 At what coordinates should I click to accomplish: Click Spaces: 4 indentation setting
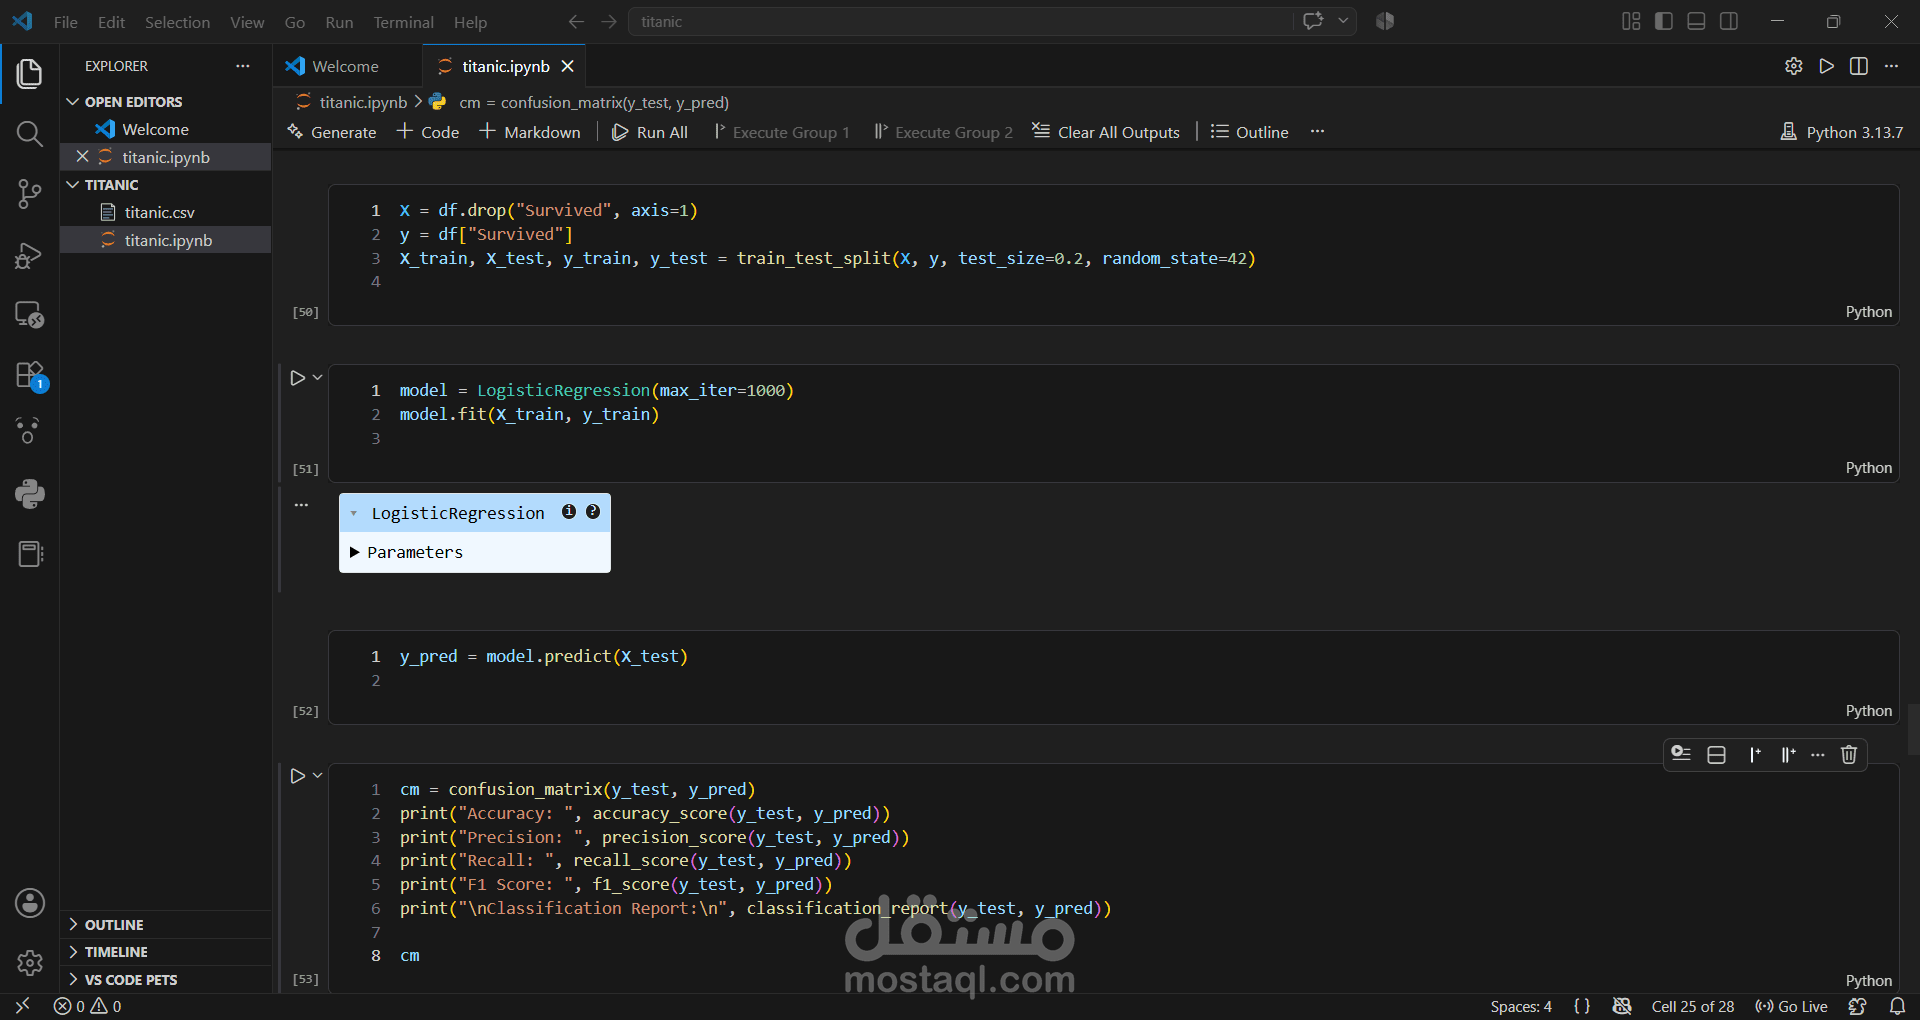(1521, 1006)
